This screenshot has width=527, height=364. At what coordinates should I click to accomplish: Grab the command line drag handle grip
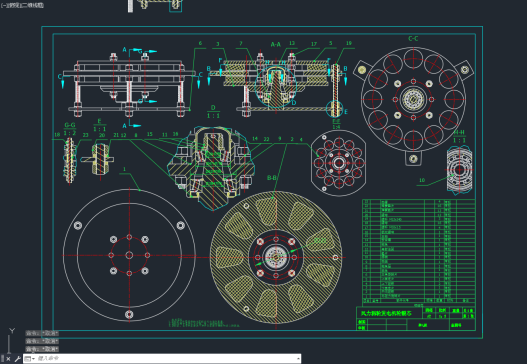(3, 359)
